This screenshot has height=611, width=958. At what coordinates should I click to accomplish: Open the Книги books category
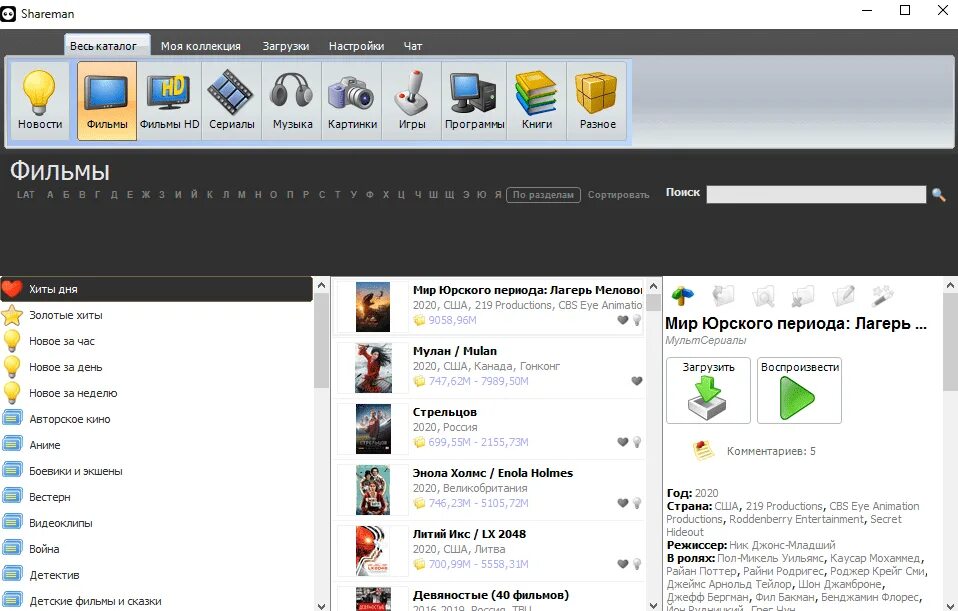(536, 101)
